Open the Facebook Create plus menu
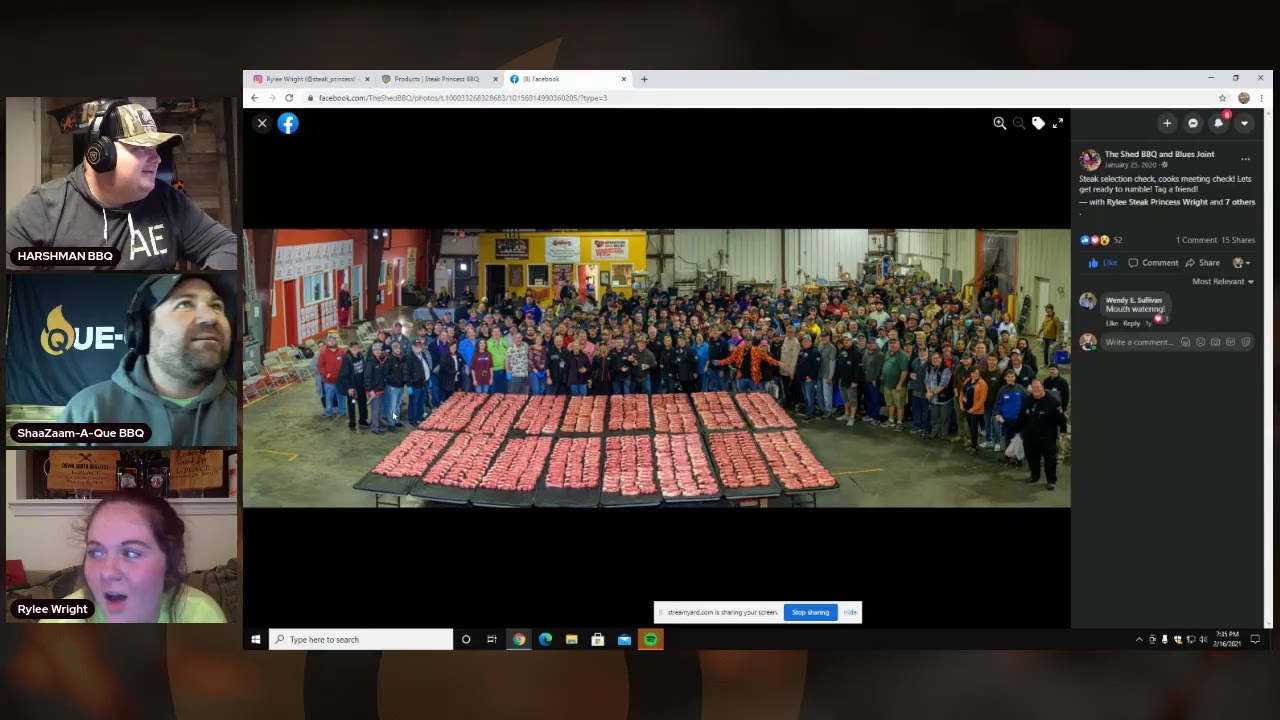 1167,123
